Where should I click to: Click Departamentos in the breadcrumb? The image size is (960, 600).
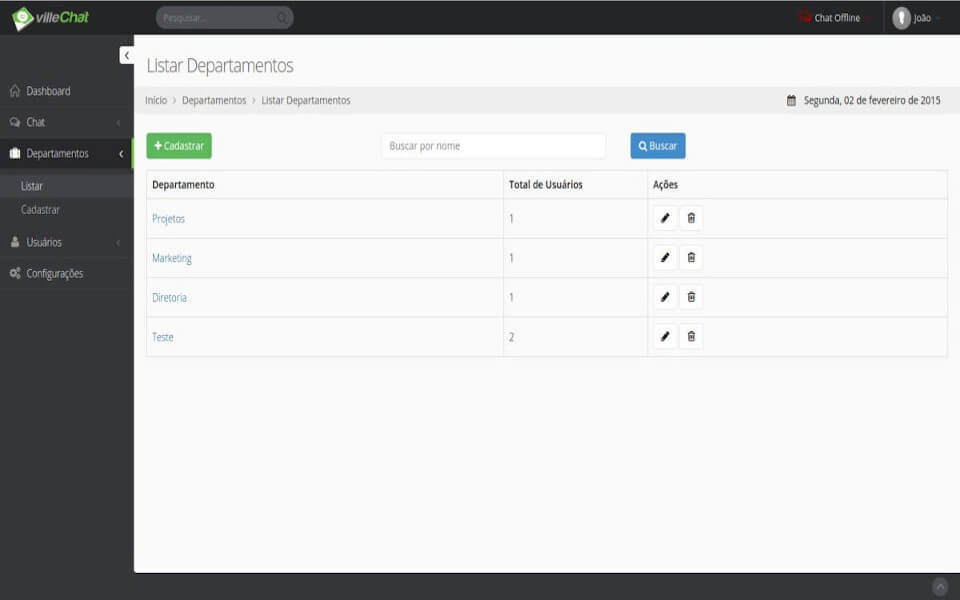(x=214, y=100)
